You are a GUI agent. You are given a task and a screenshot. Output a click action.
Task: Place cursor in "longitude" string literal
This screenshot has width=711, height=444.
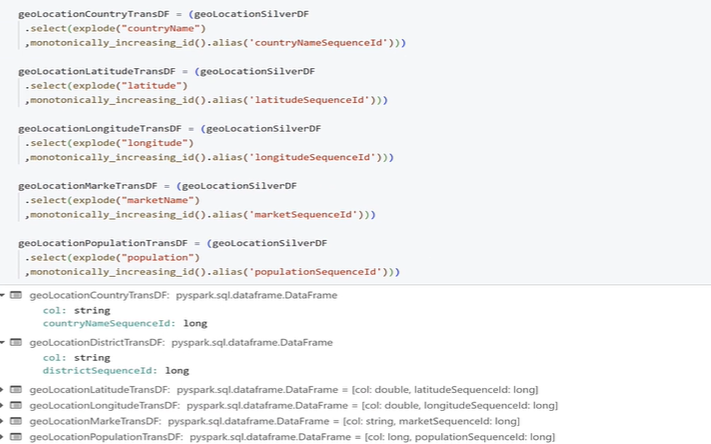click(x=155, y=143)
